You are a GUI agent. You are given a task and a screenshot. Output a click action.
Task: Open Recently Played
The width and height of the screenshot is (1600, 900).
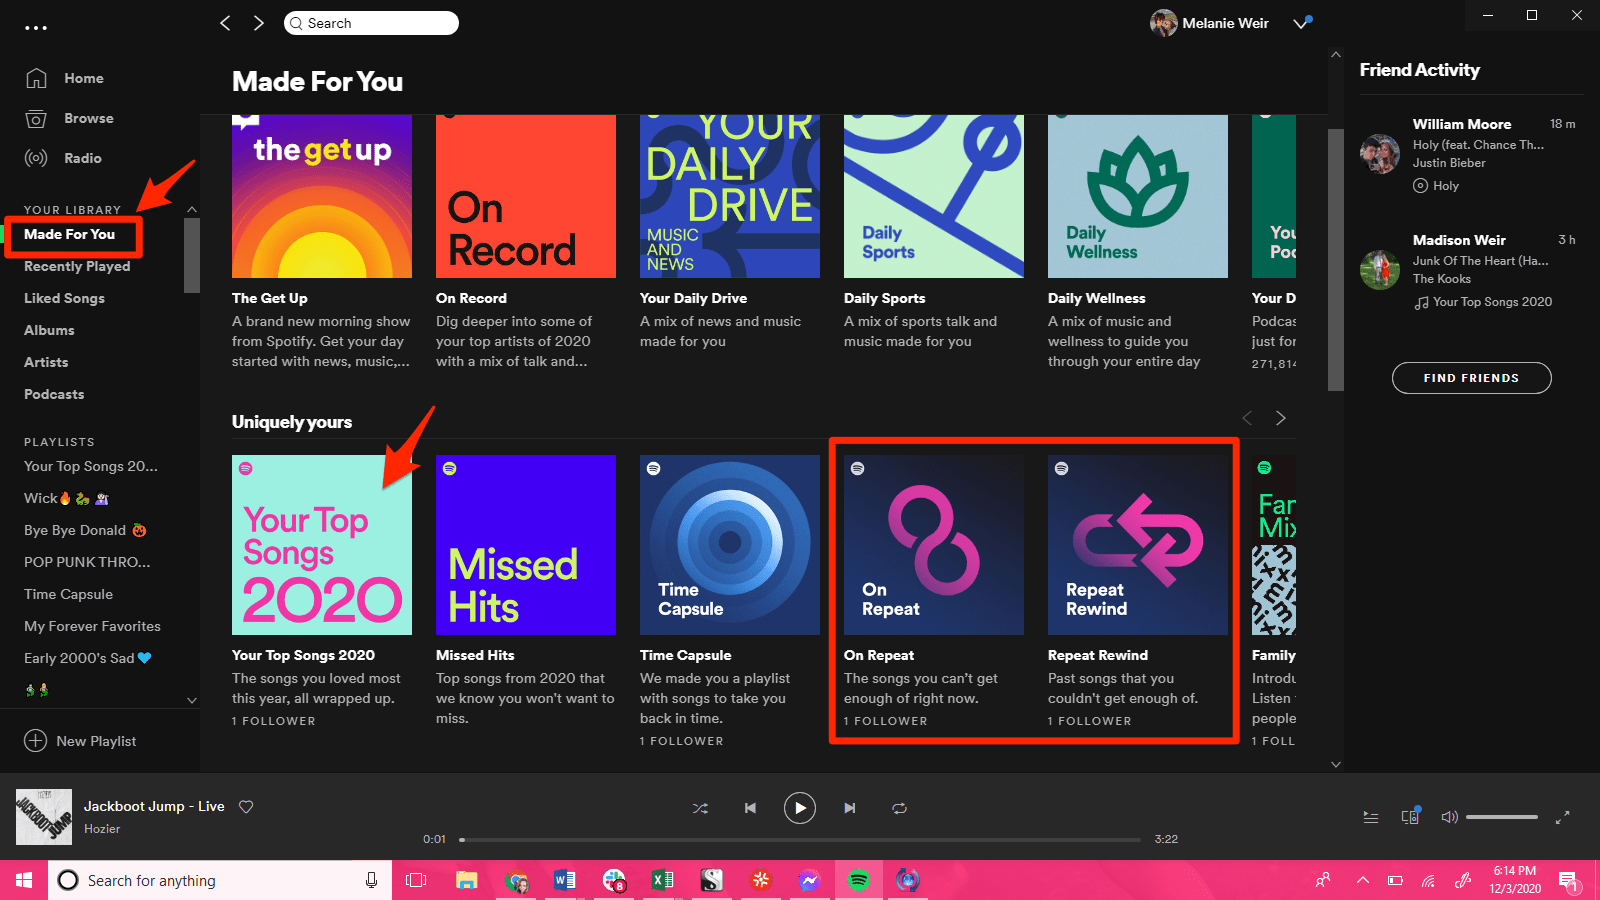[77, 266]
